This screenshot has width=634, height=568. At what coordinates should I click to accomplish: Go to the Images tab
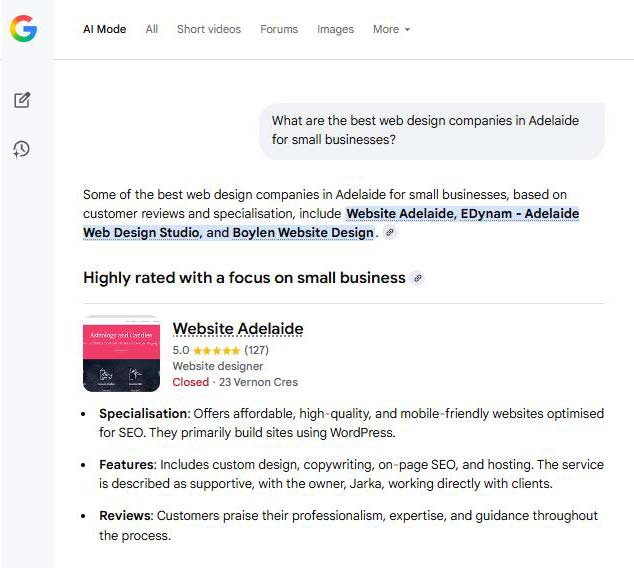point(335,29)
